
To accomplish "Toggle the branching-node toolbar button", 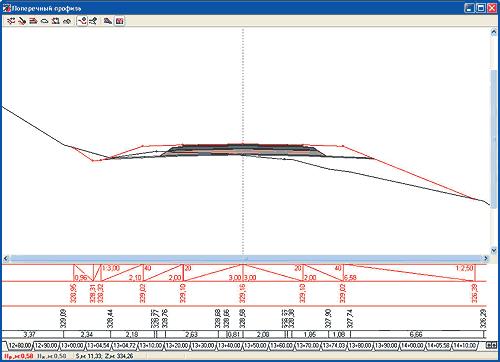I will click(93, 21).
